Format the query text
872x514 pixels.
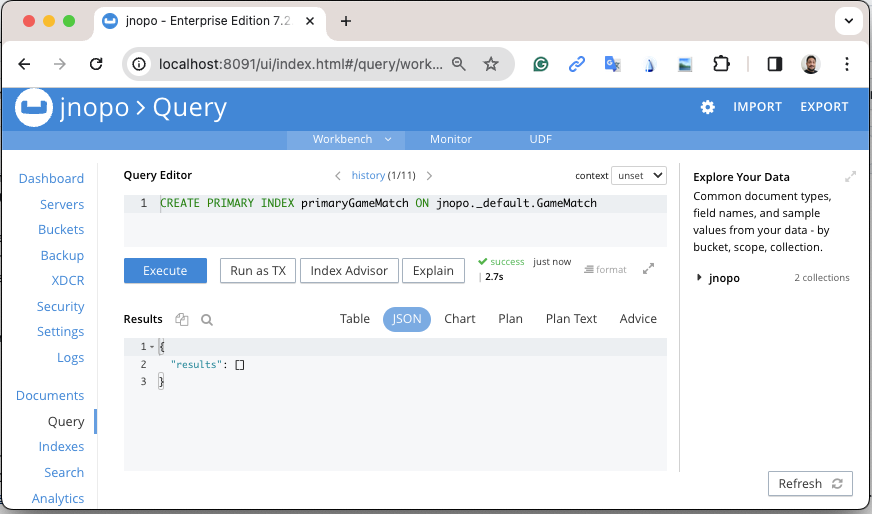(605, 270)
